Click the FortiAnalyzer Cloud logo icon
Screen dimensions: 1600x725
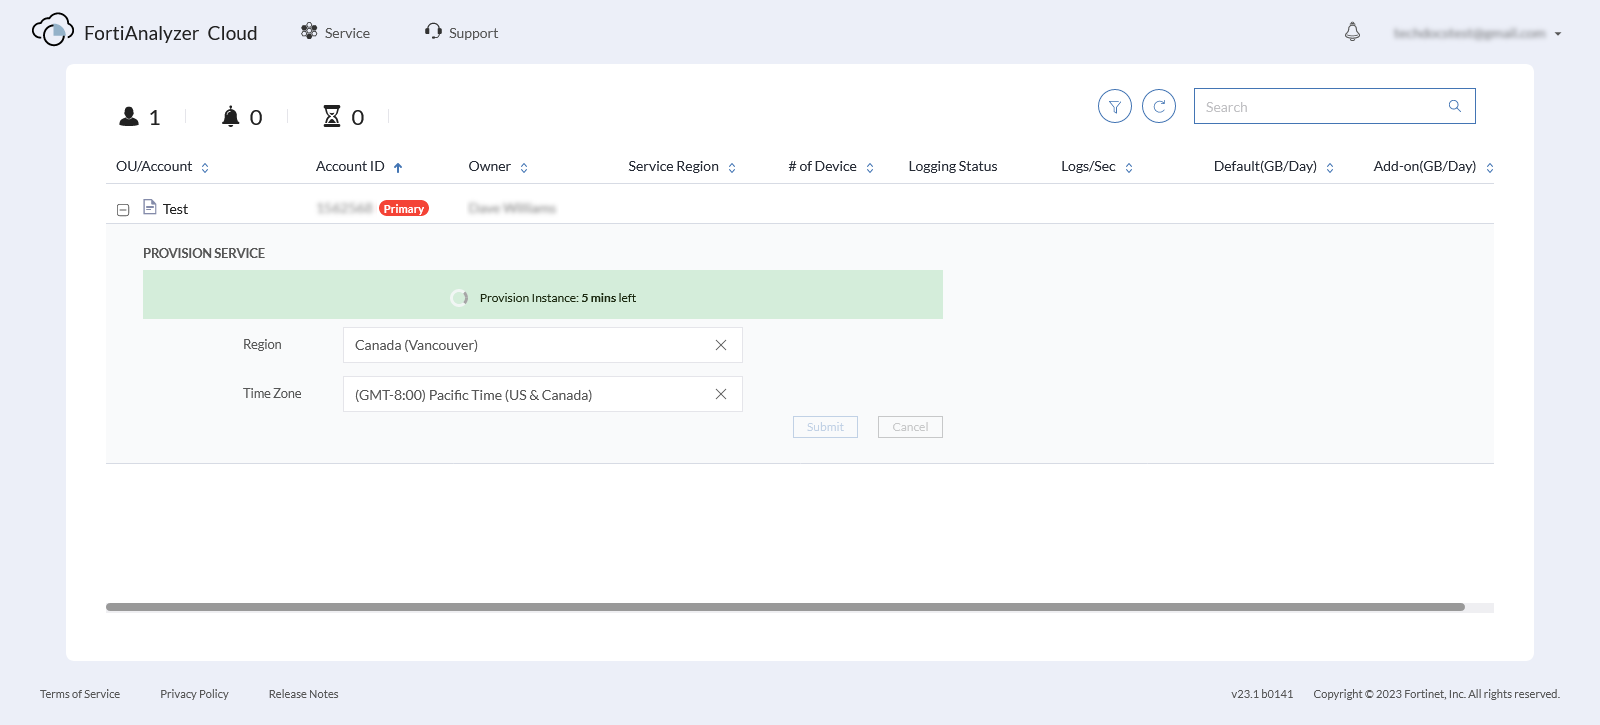point(52,31)
